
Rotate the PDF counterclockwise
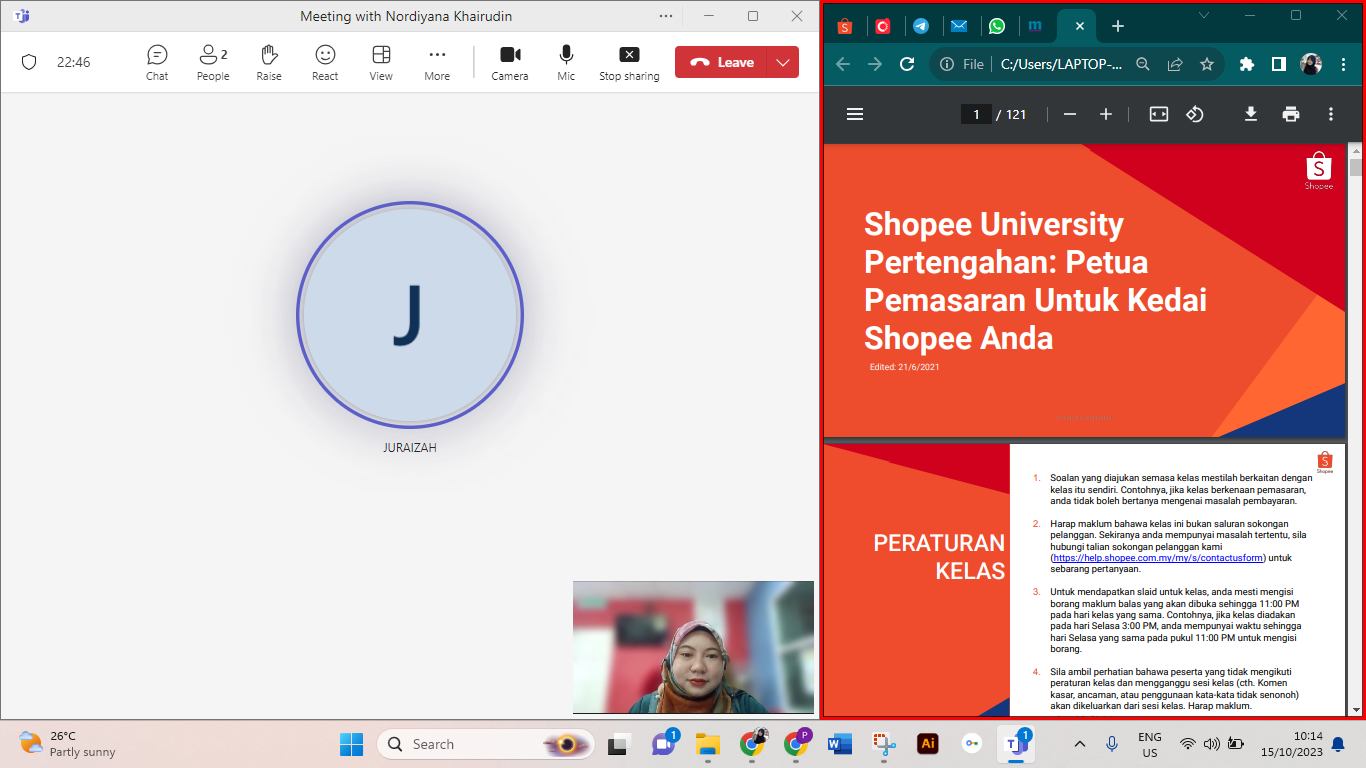(1195, 114)
